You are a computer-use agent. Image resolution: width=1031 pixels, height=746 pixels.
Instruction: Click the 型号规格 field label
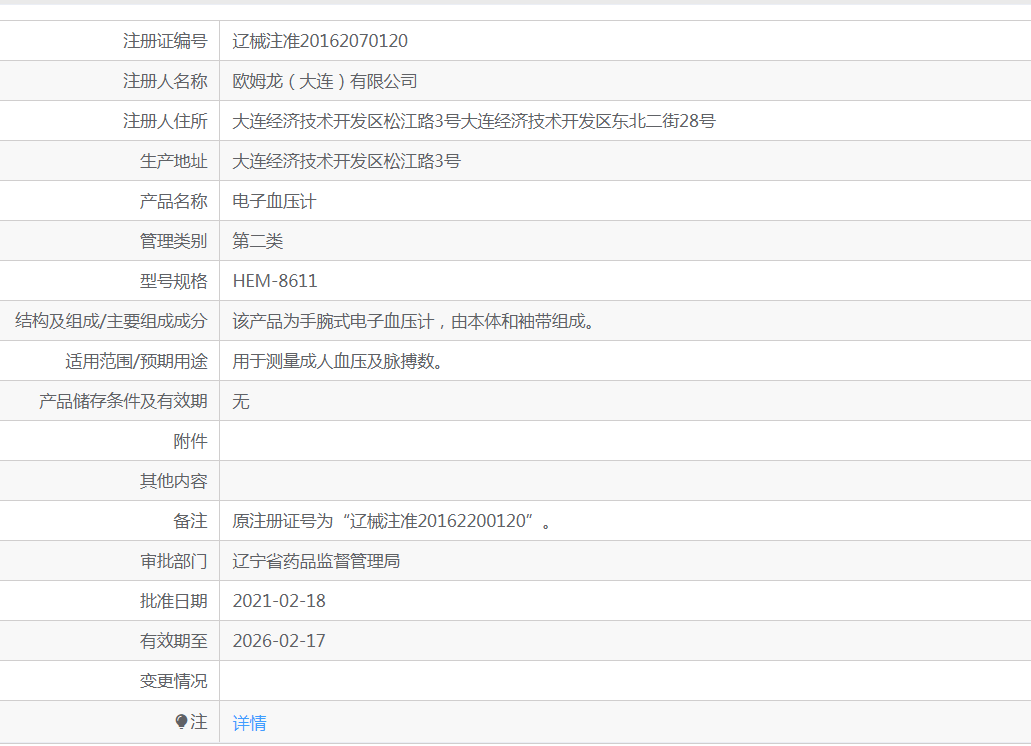pyautogui.click(x=174, y=281)
